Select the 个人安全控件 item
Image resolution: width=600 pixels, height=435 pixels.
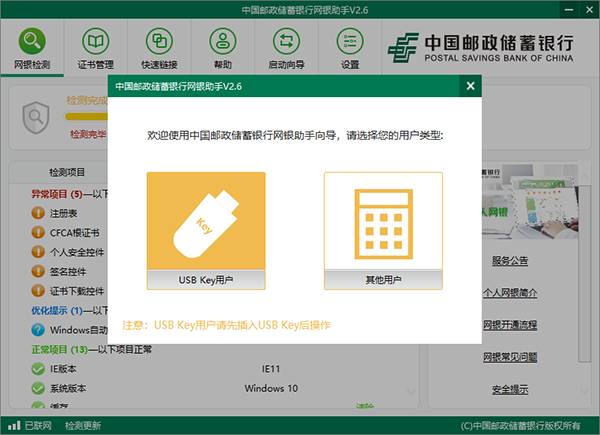coord(77,252)
